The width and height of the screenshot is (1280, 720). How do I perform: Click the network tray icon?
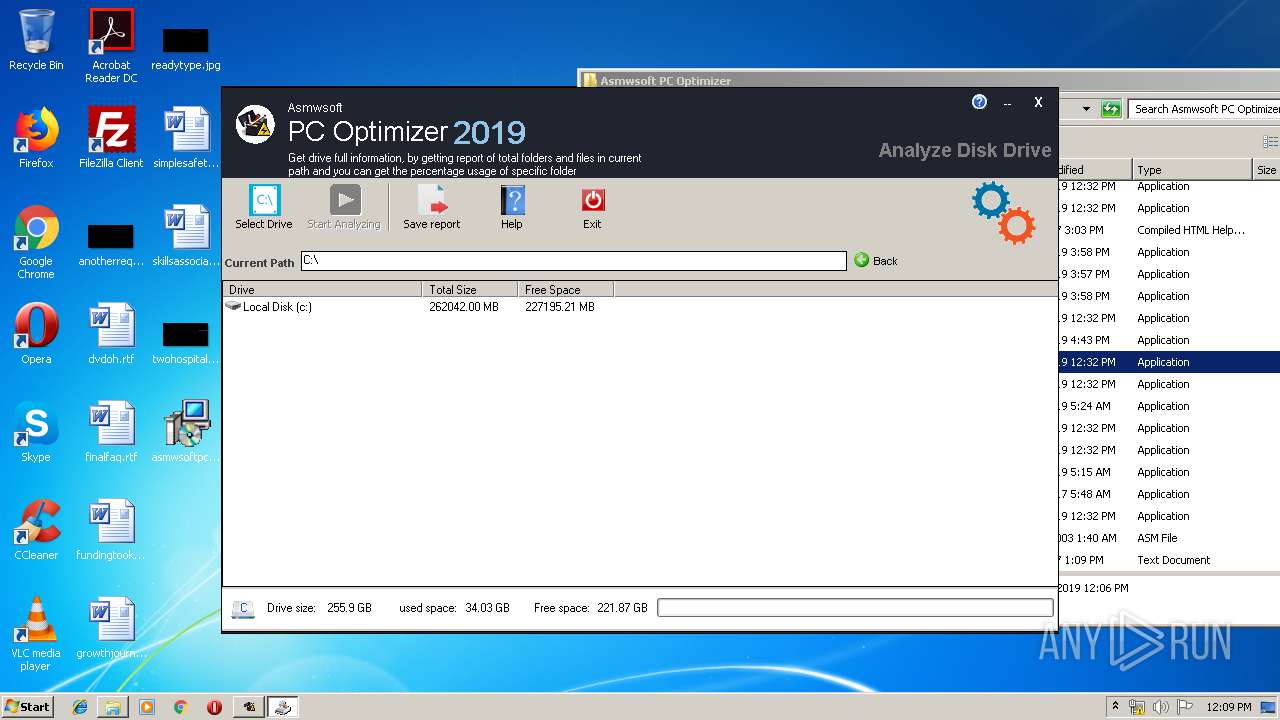1138,707
